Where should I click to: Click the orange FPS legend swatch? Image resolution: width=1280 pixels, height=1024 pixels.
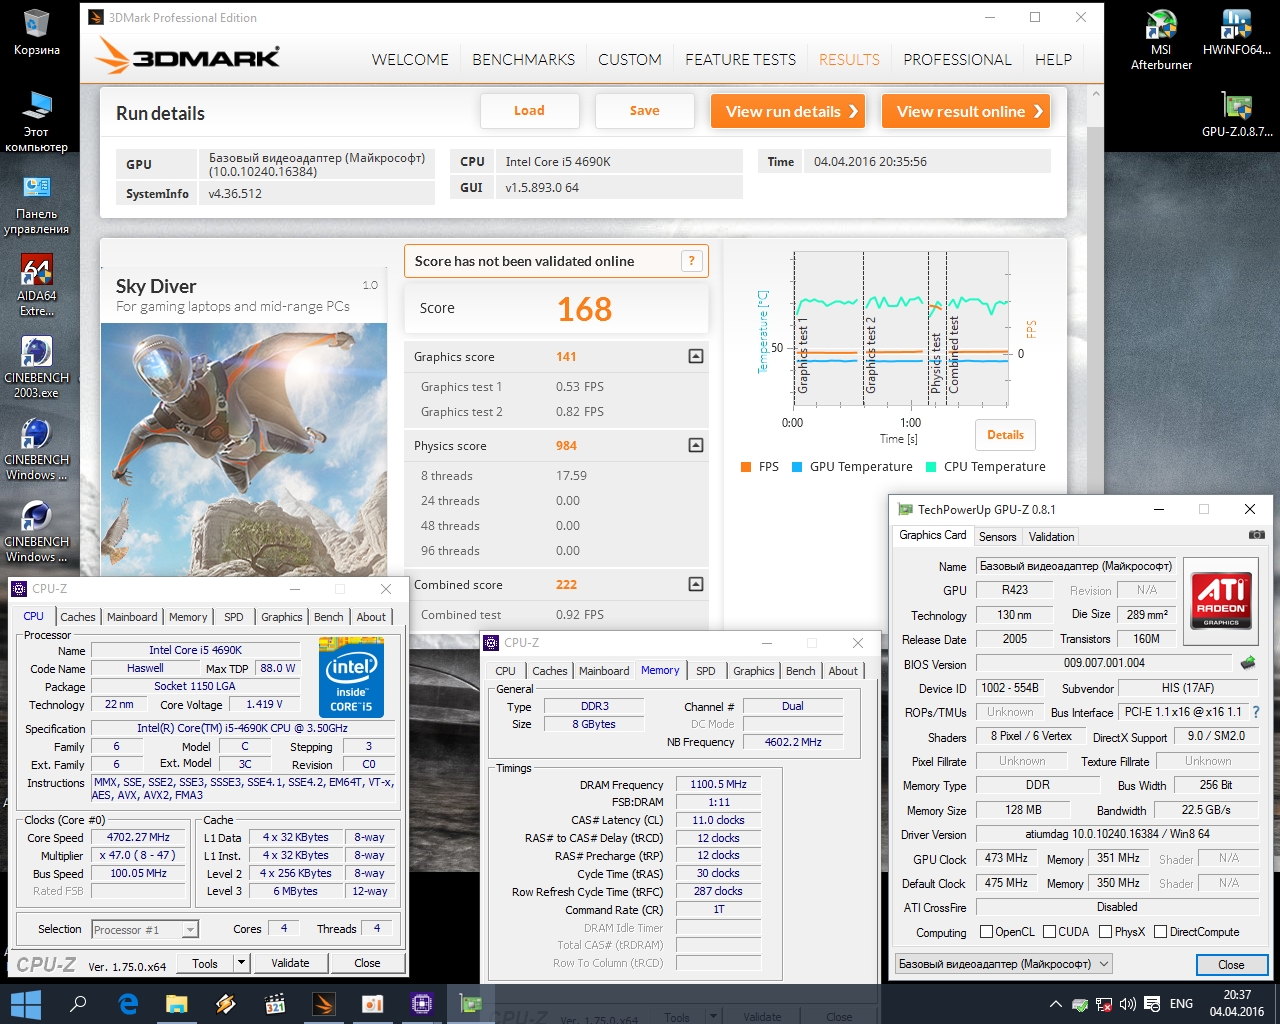coord(746,467)
